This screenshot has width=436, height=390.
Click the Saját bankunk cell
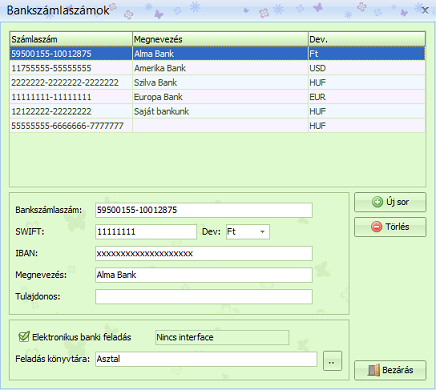click(220, 111)
